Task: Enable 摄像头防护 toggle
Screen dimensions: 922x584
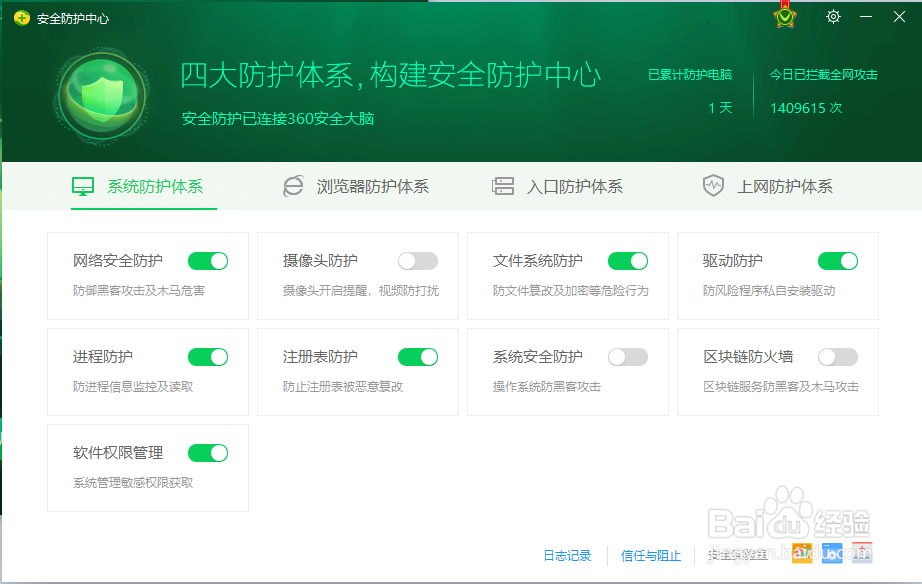Action: coord(418,261)
